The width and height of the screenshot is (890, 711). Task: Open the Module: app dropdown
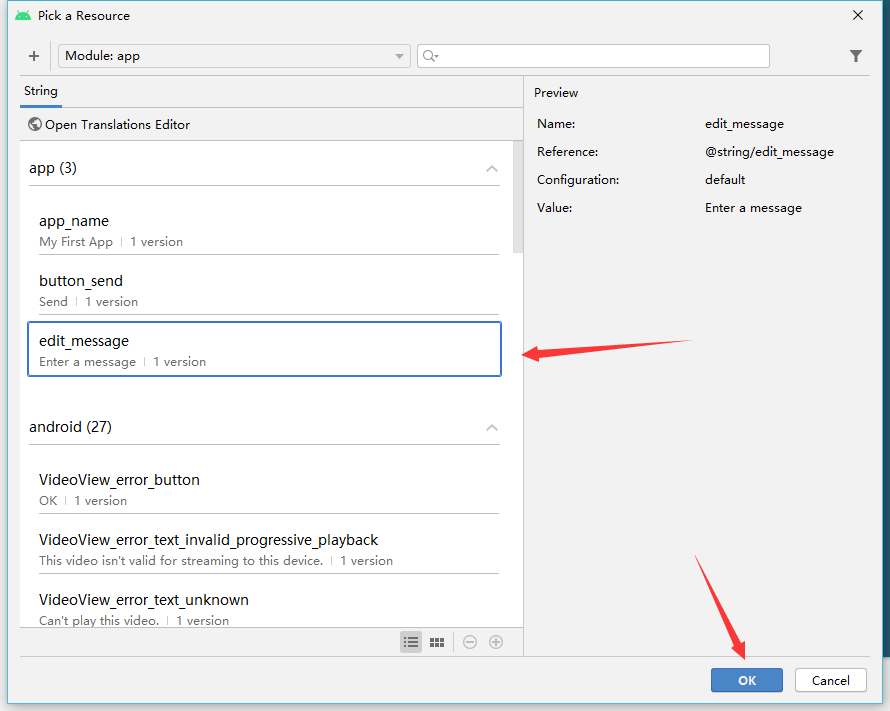pos(234,56)
